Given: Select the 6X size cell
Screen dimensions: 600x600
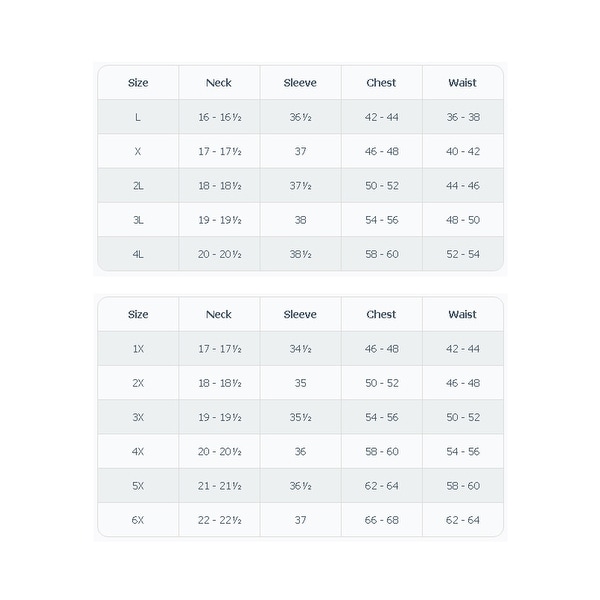Looking at the screenshot, I should click(x=138, y=520).
